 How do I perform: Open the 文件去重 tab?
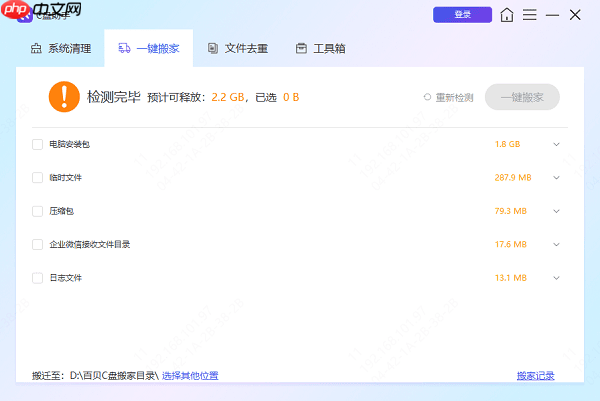[238, 49]
